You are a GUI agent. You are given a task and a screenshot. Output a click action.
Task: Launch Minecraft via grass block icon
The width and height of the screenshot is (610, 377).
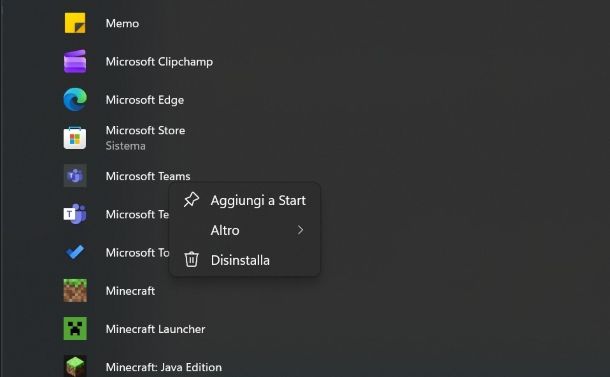pyautogui.click(x=75, y=290)
